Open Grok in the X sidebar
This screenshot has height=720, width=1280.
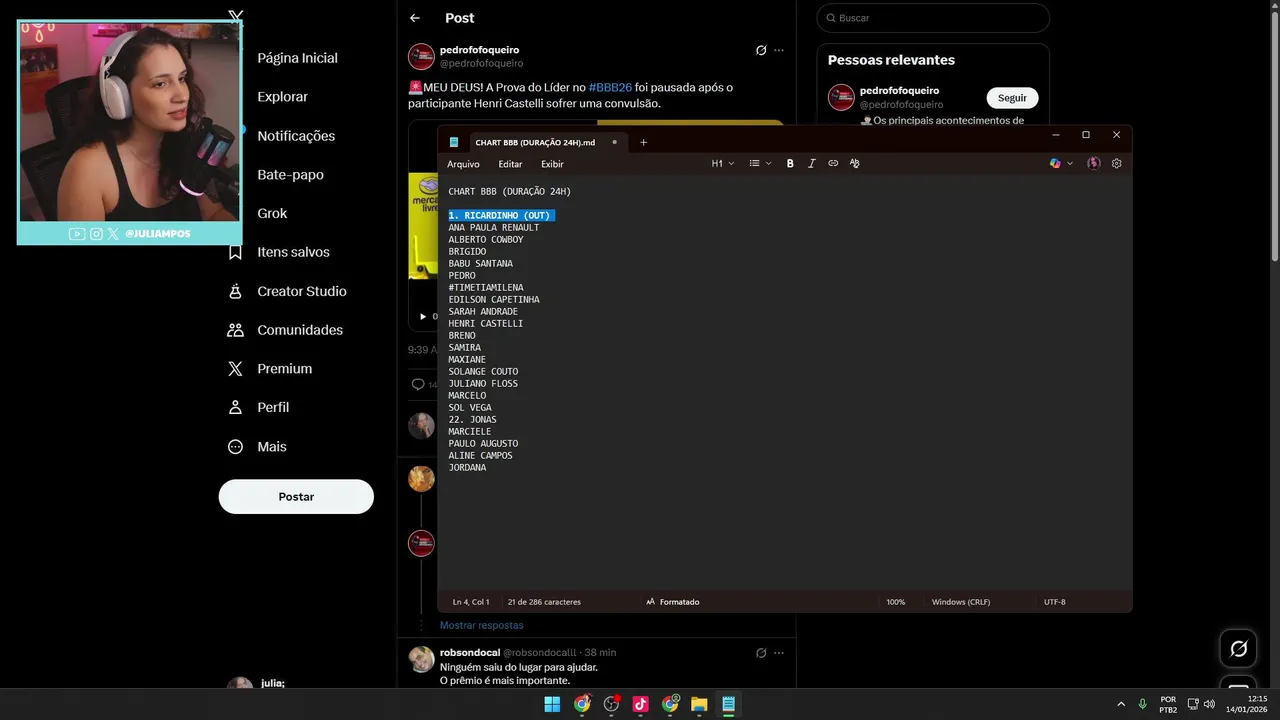tap(272, 213)
